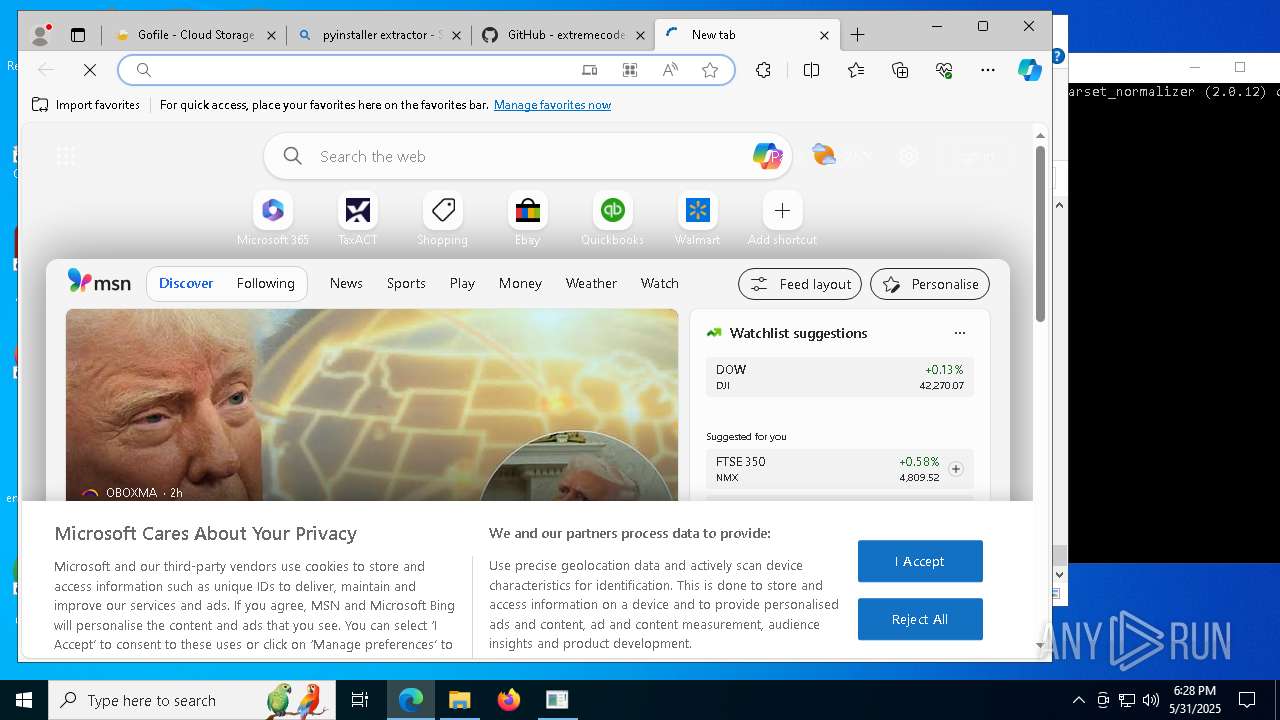Switch to Gofile Cloud Storage tab

point(197,35)
